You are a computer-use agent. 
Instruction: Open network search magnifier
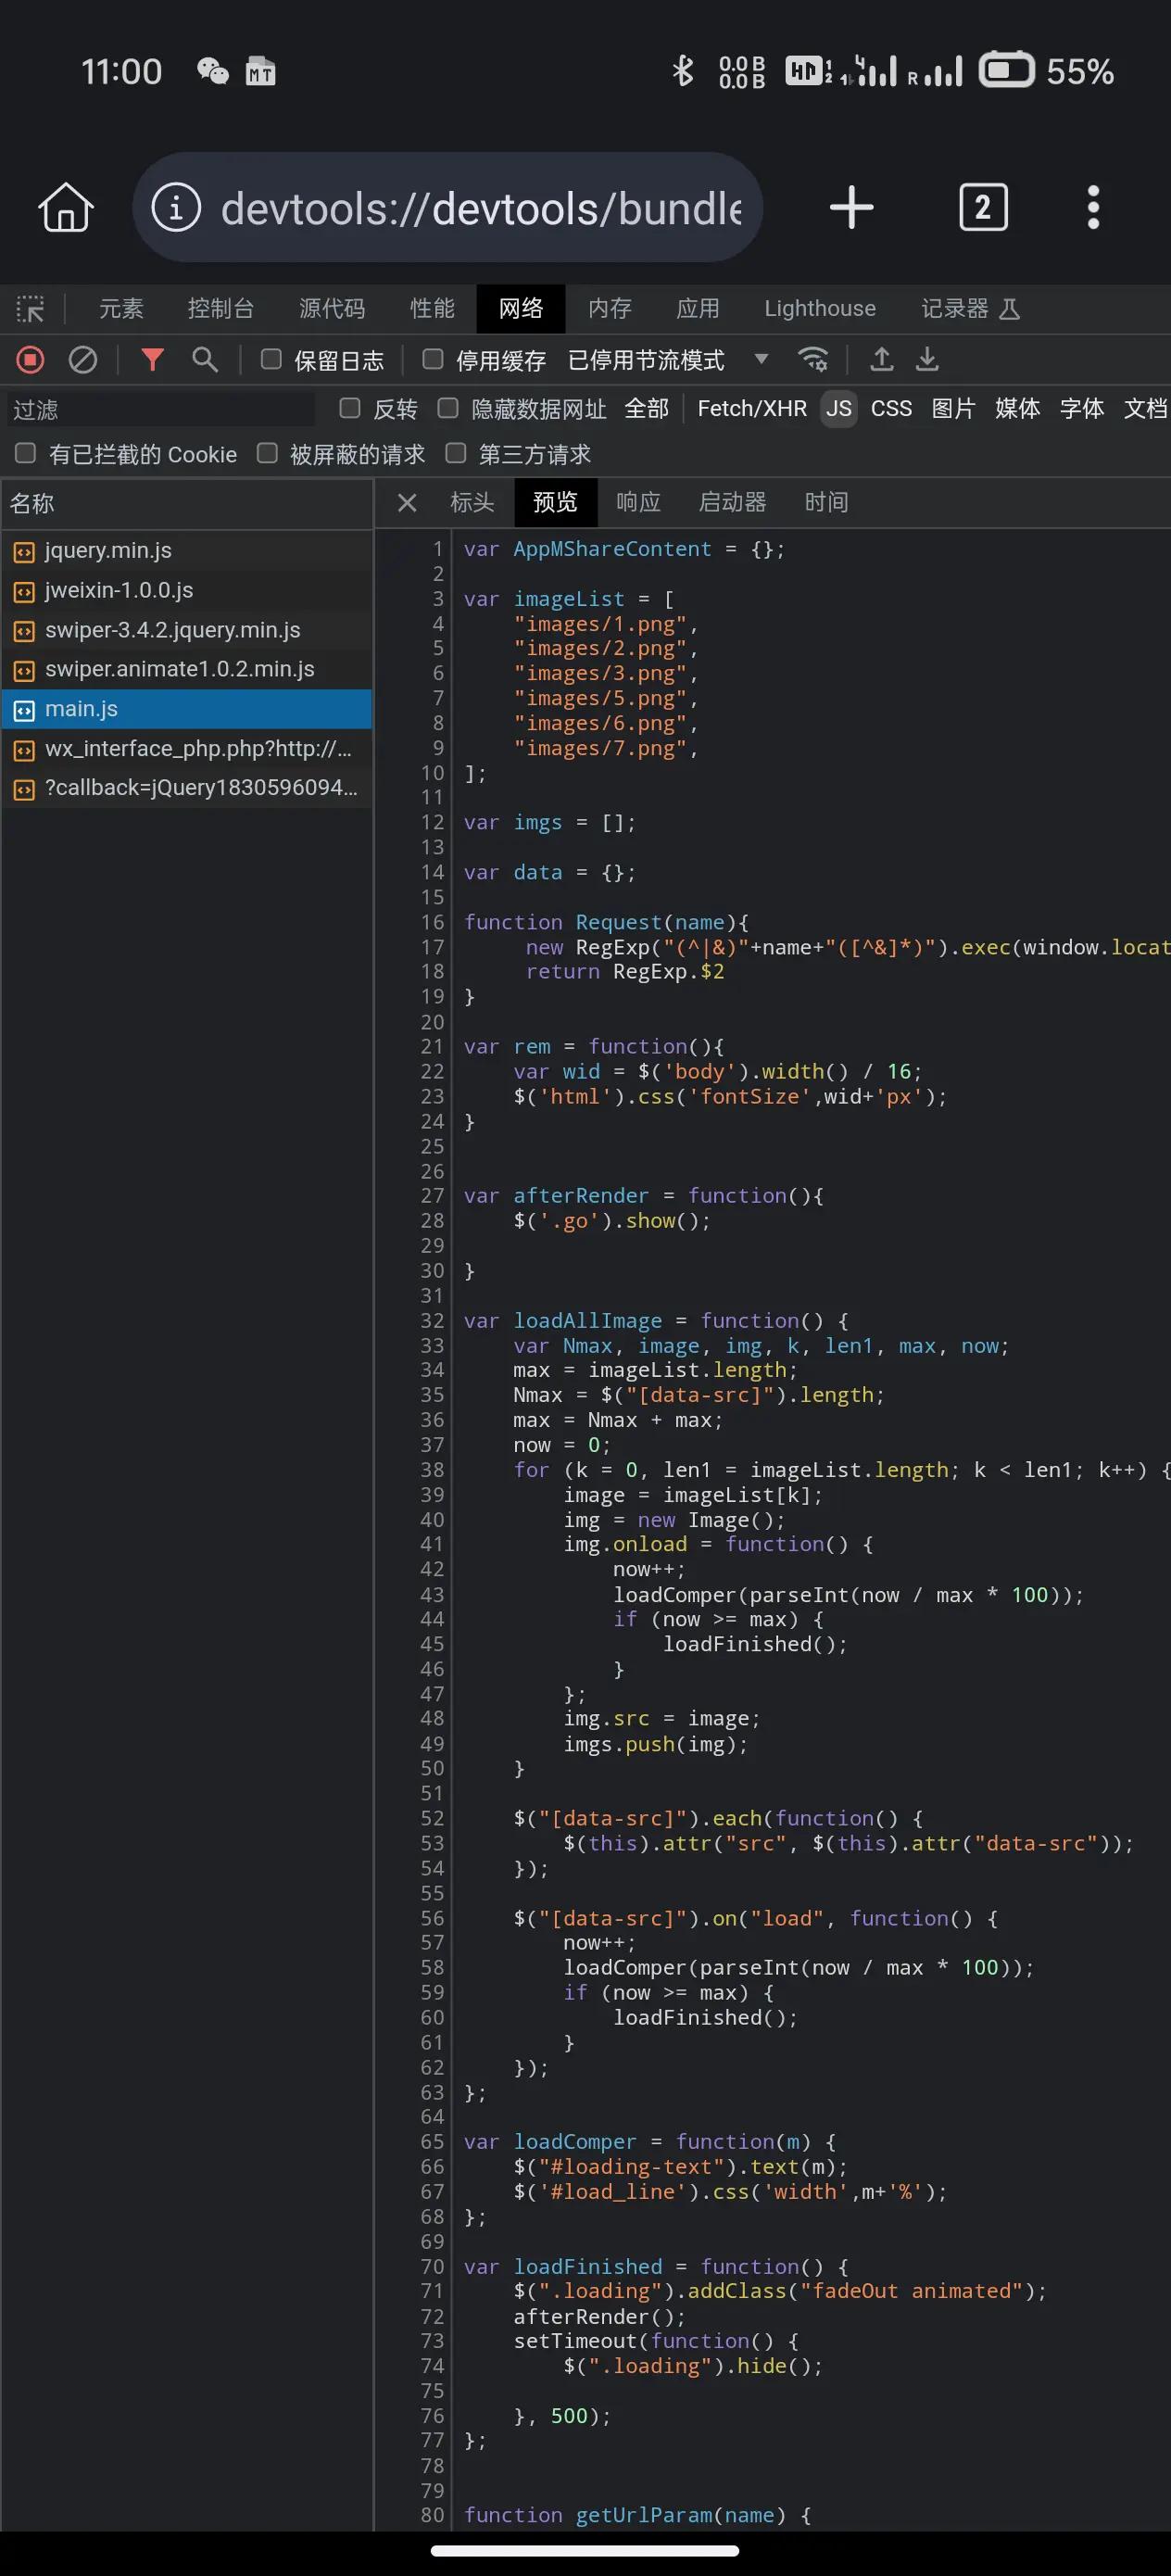(205, 359)
